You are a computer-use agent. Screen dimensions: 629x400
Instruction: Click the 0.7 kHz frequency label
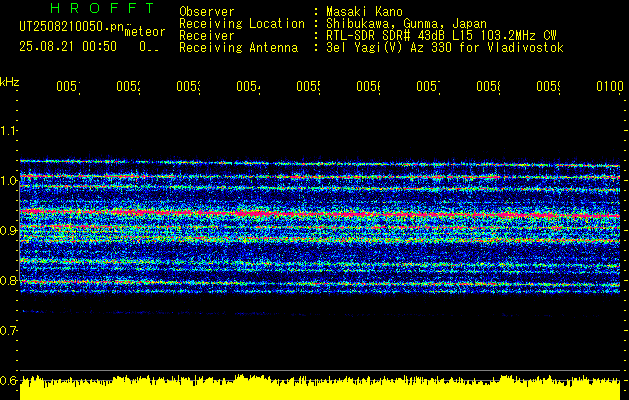[x=8, y=331]
